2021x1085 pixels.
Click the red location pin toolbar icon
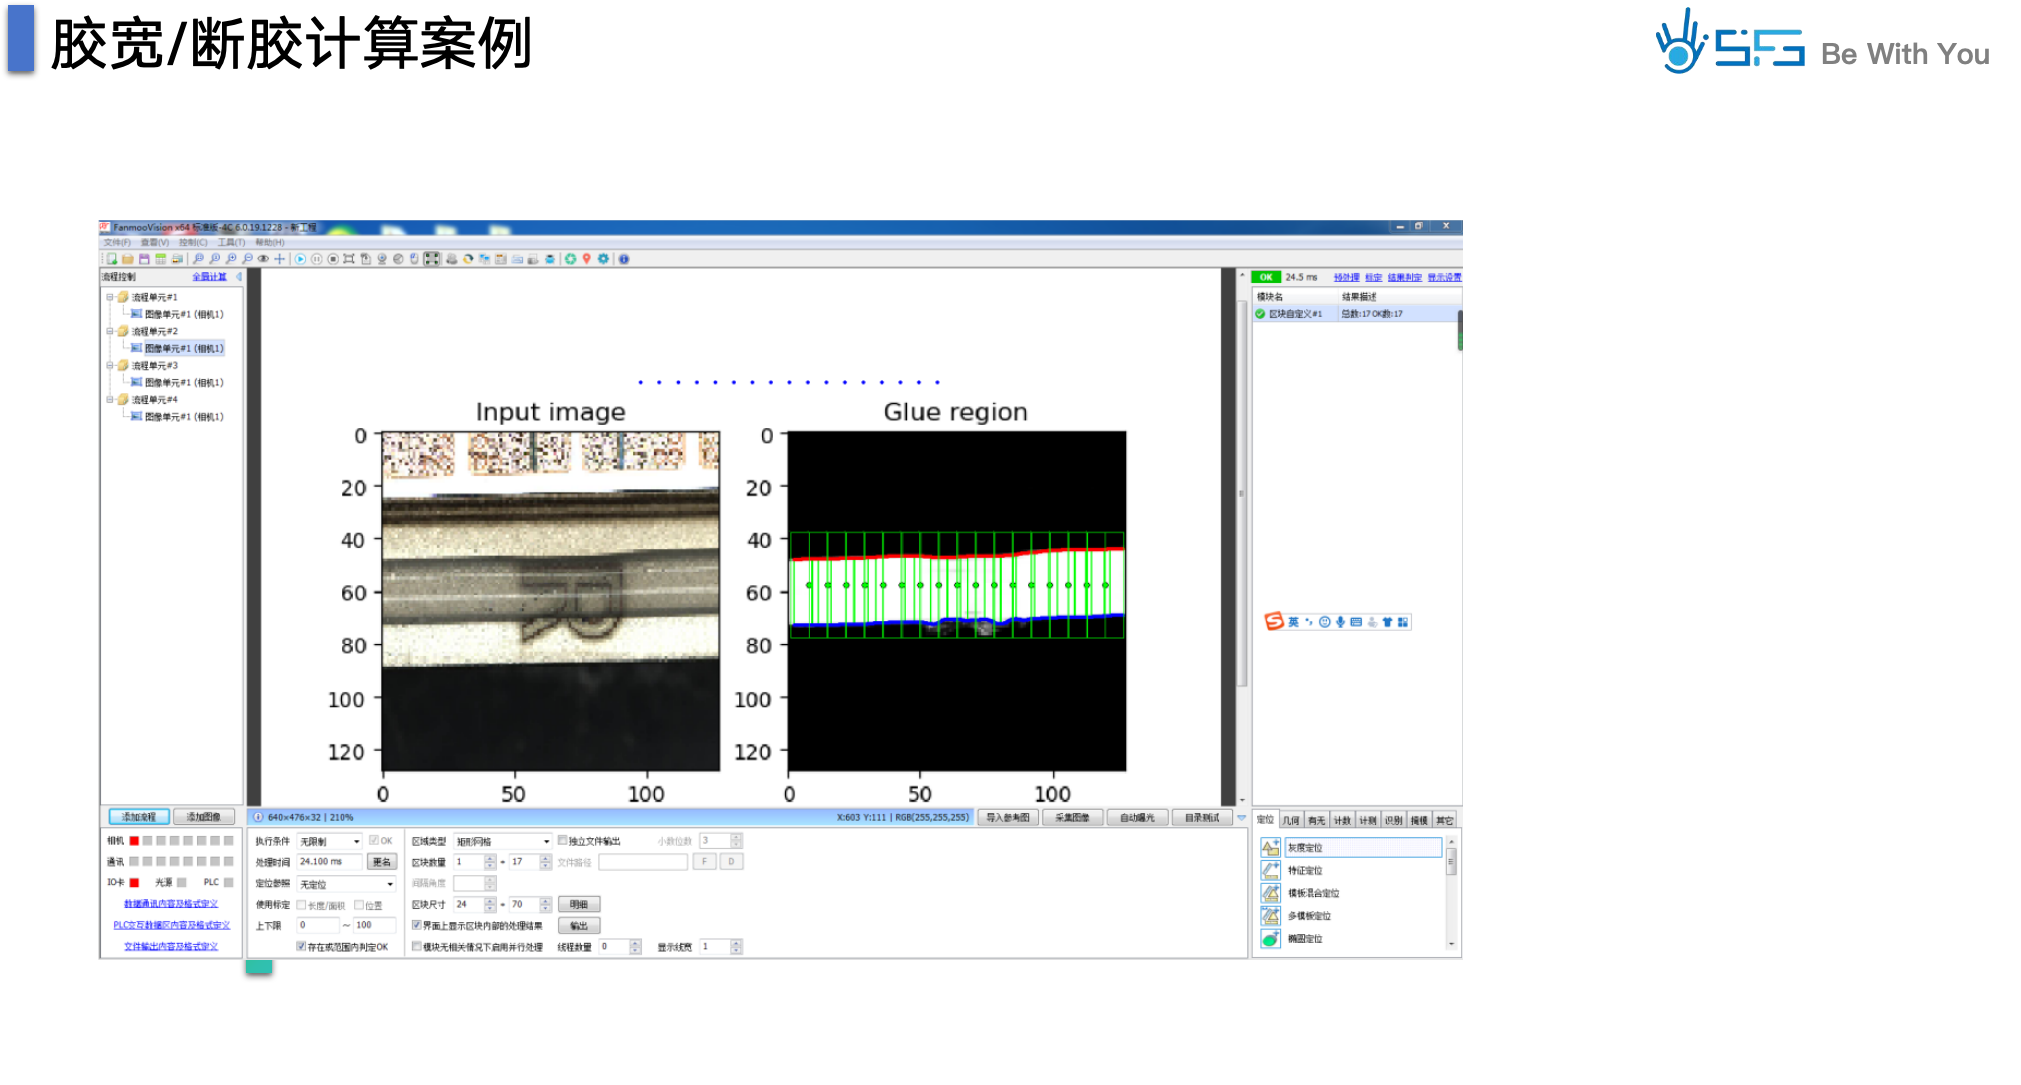coord(587,259)
